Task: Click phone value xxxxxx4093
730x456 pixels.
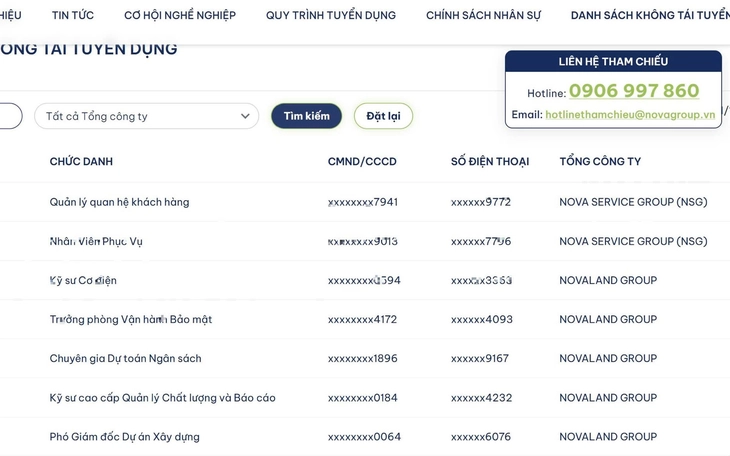Action: (x=481, y=320)
